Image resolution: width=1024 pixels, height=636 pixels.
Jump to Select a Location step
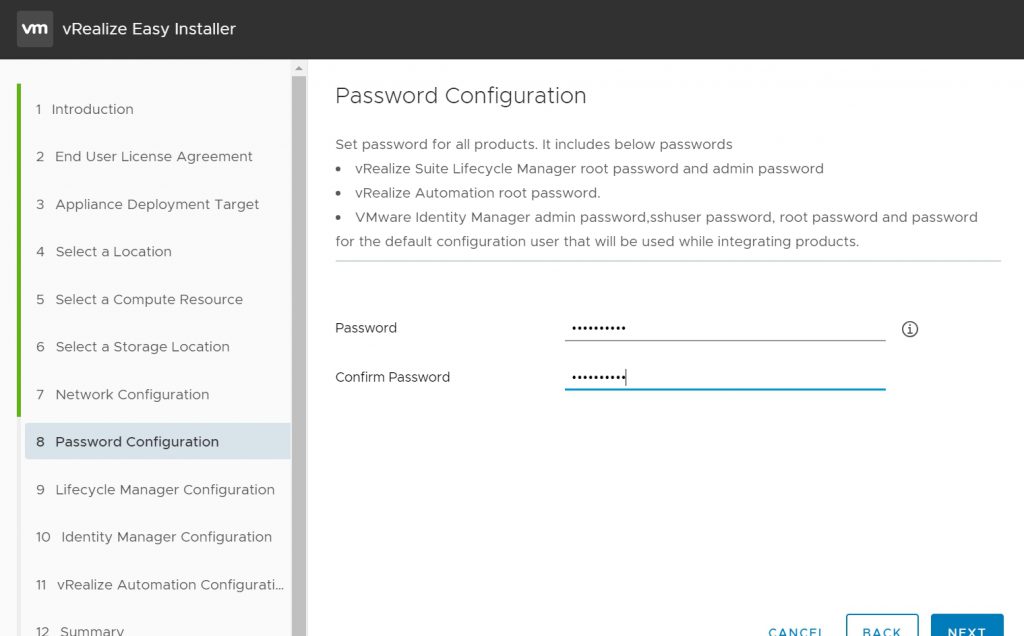point(104,251)
